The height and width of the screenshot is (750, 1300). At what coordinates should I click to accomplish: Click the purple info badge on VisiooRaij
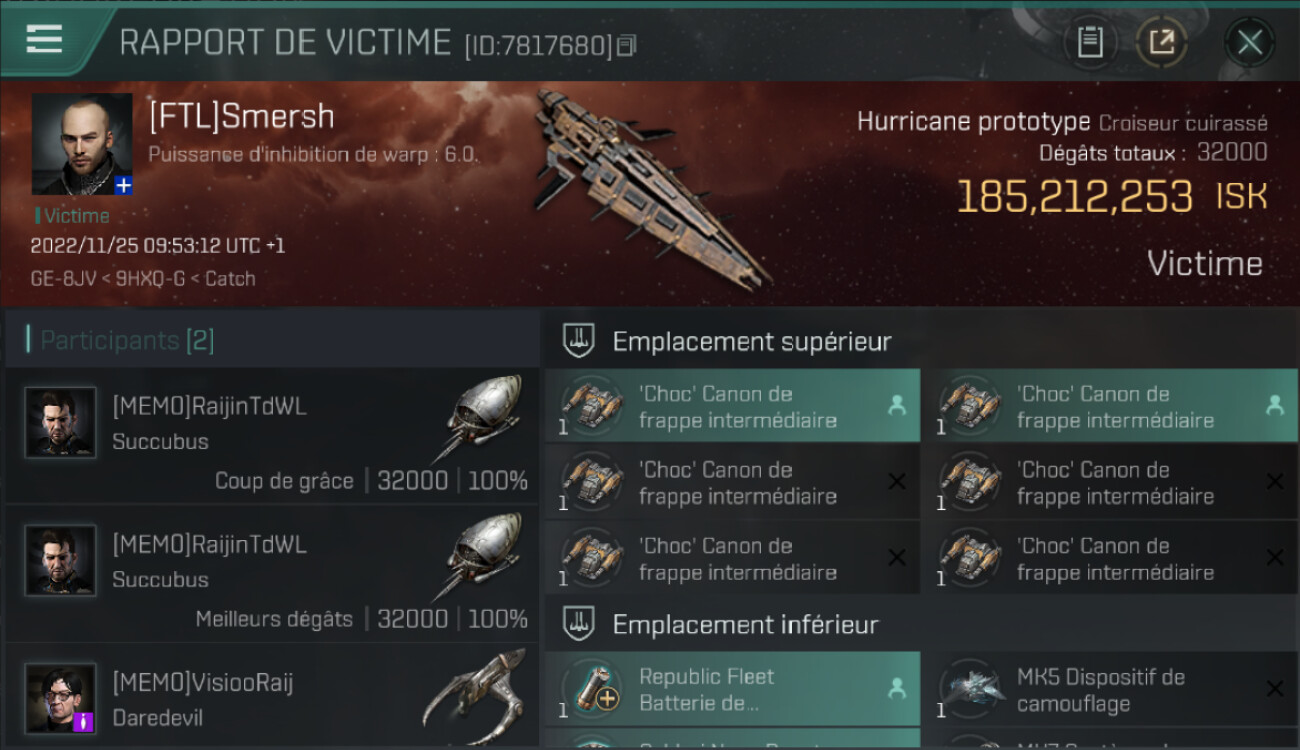click(84, 720)
